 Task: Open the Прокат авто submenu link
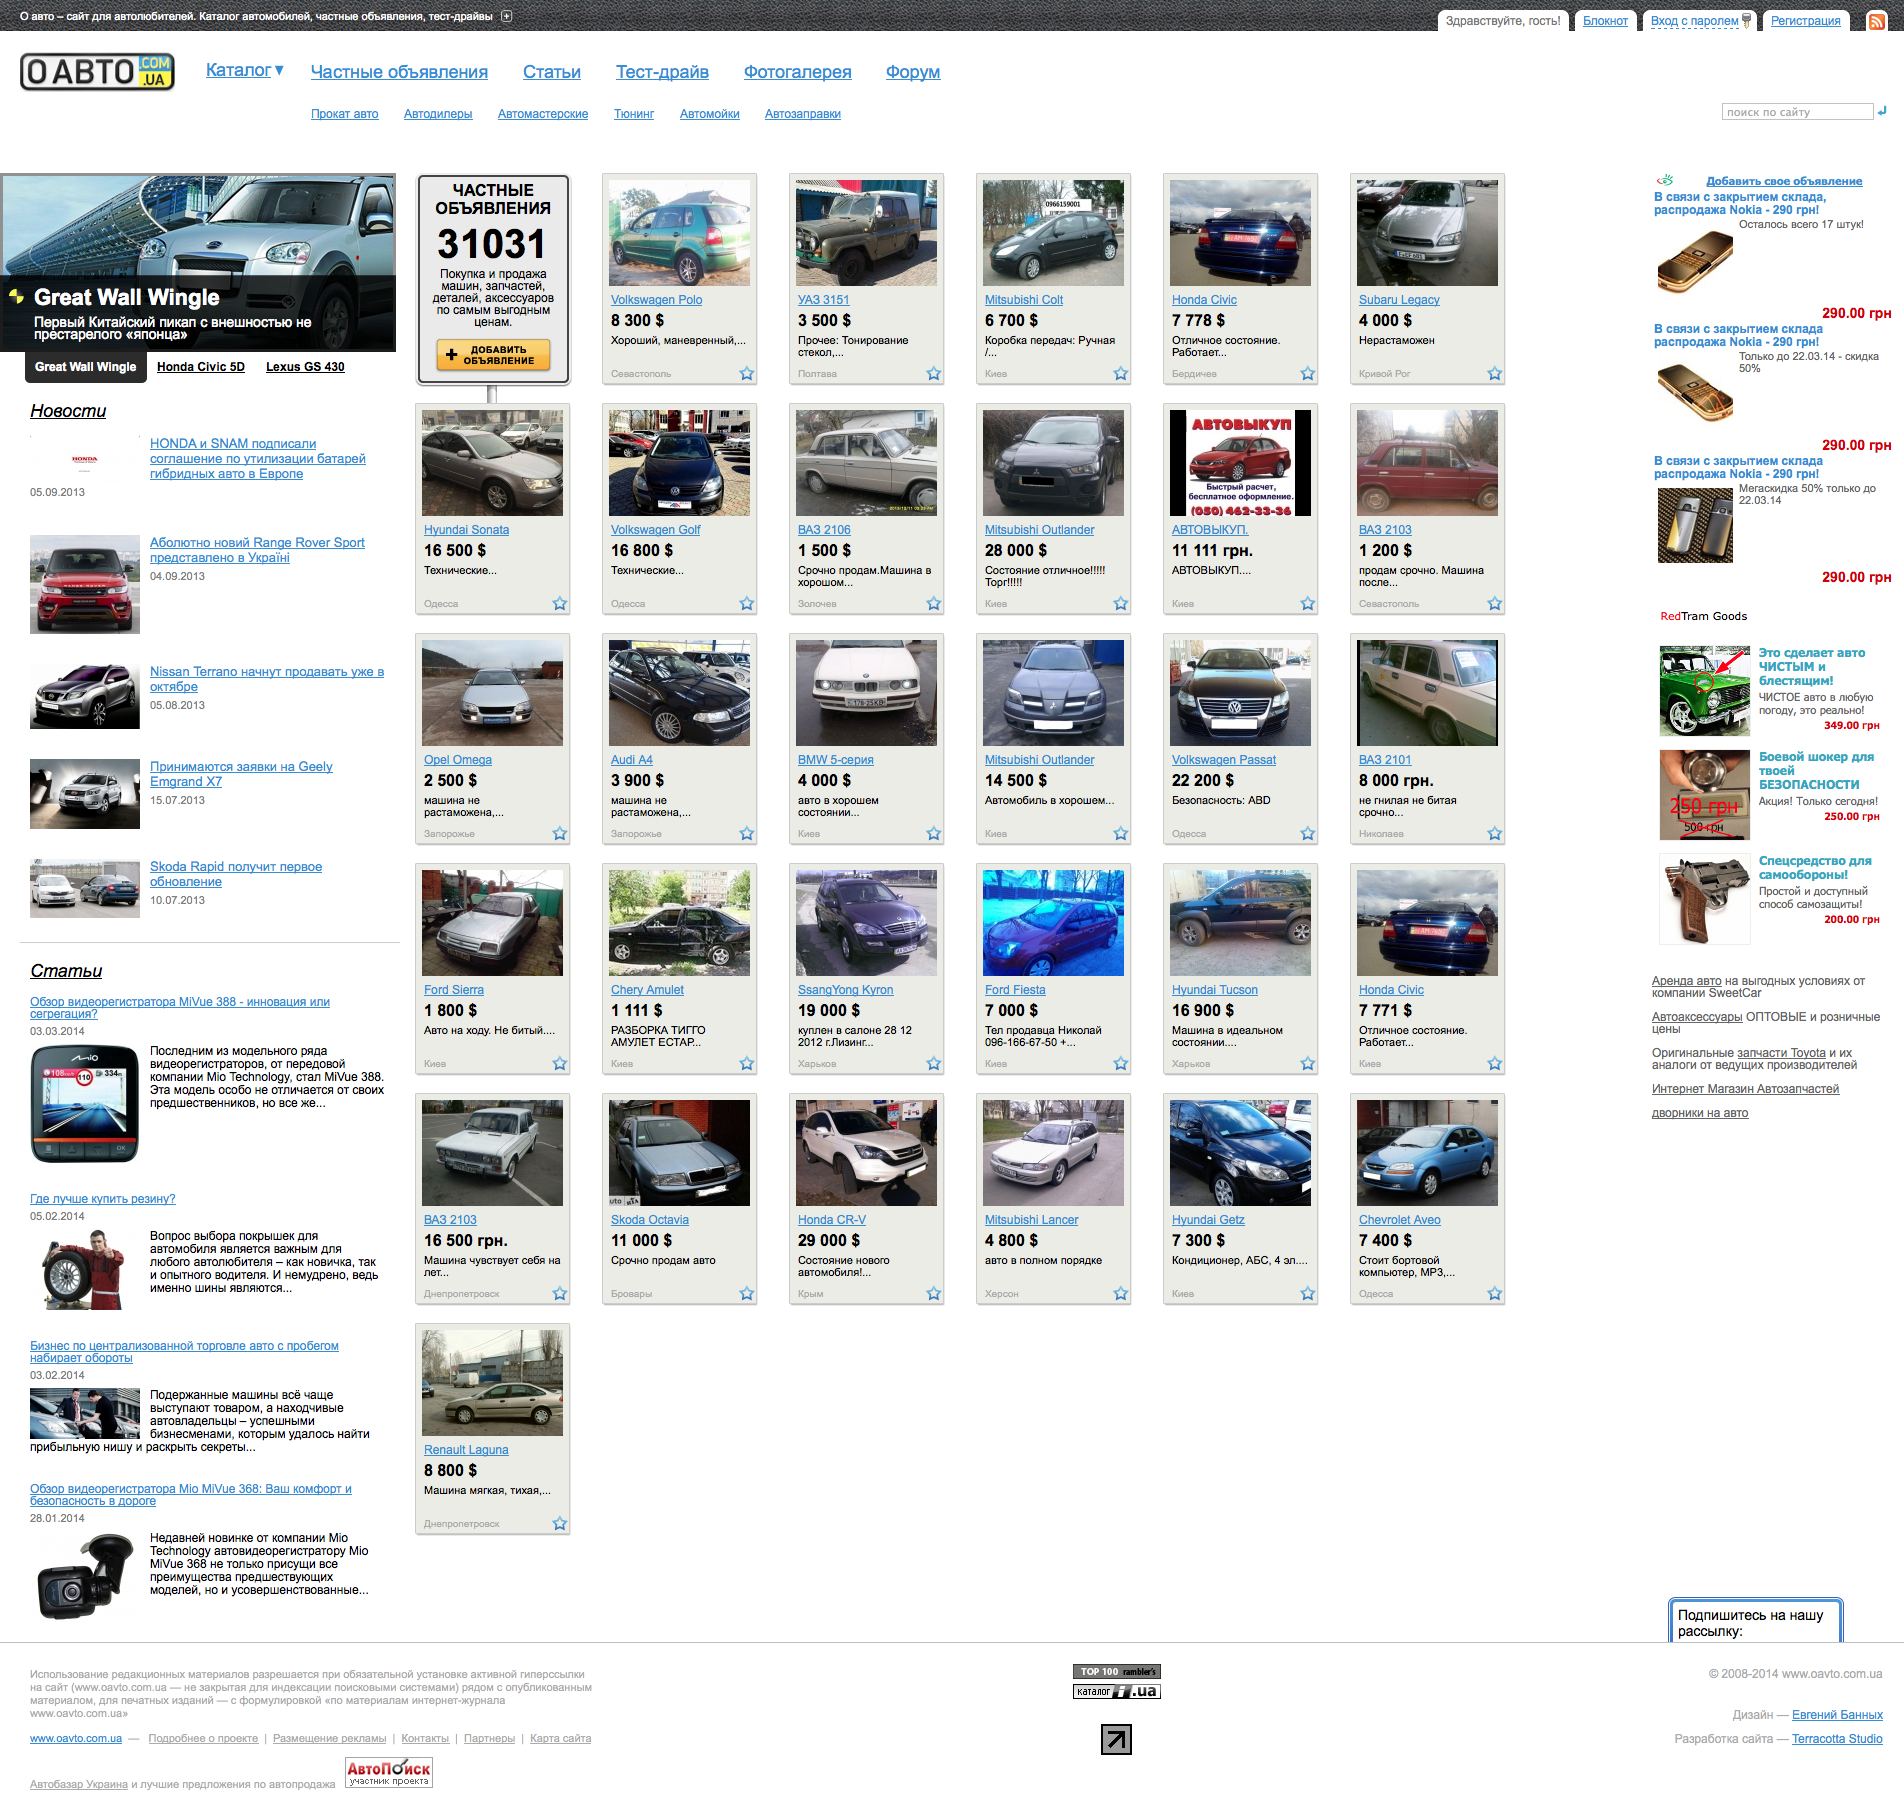tap(345, 114)
